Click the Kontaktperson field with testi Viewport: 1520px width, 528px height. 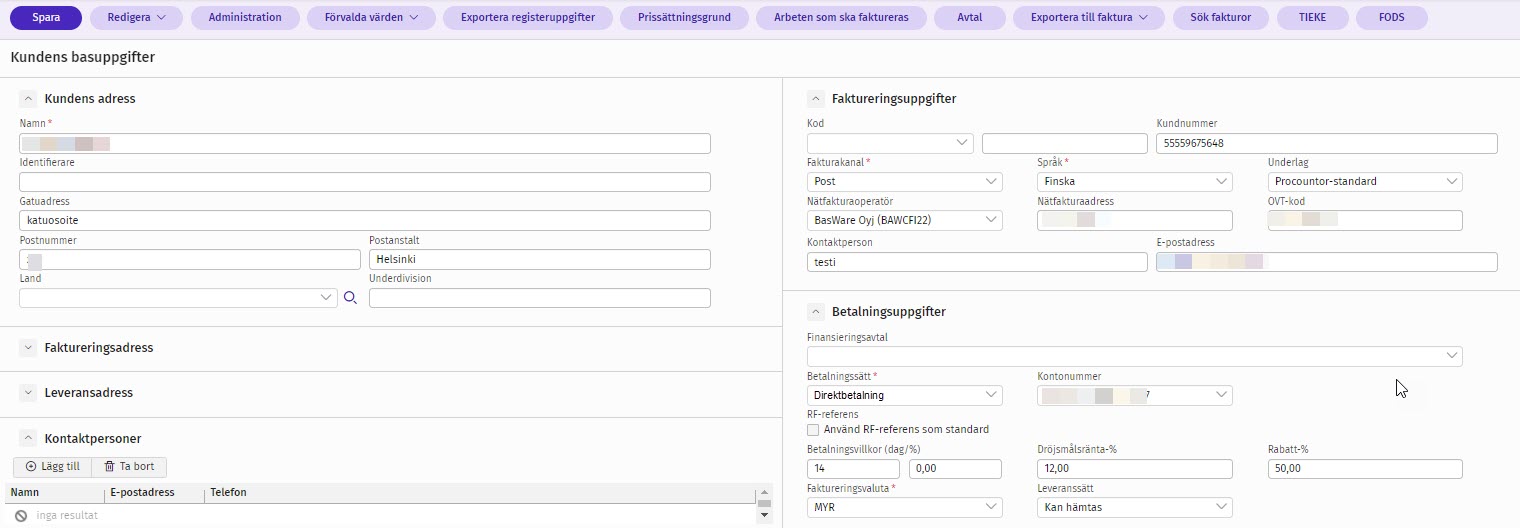977,262
